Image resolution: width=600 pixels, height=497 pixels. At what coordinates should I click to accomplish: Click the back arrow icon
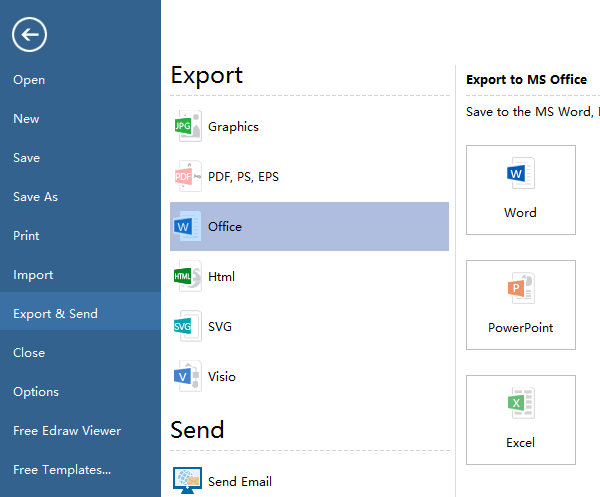[29, 36]
